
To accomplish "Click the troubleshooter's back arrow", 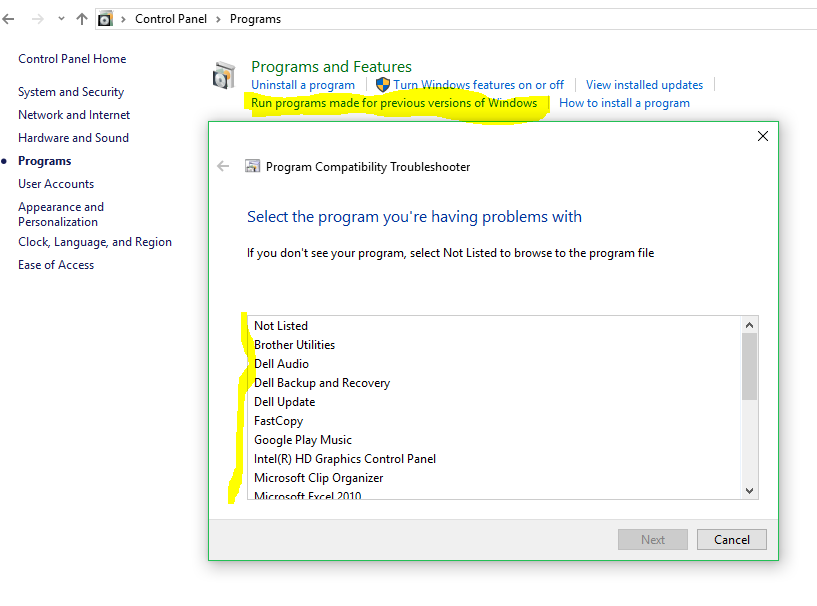I will tap(223, 166).
